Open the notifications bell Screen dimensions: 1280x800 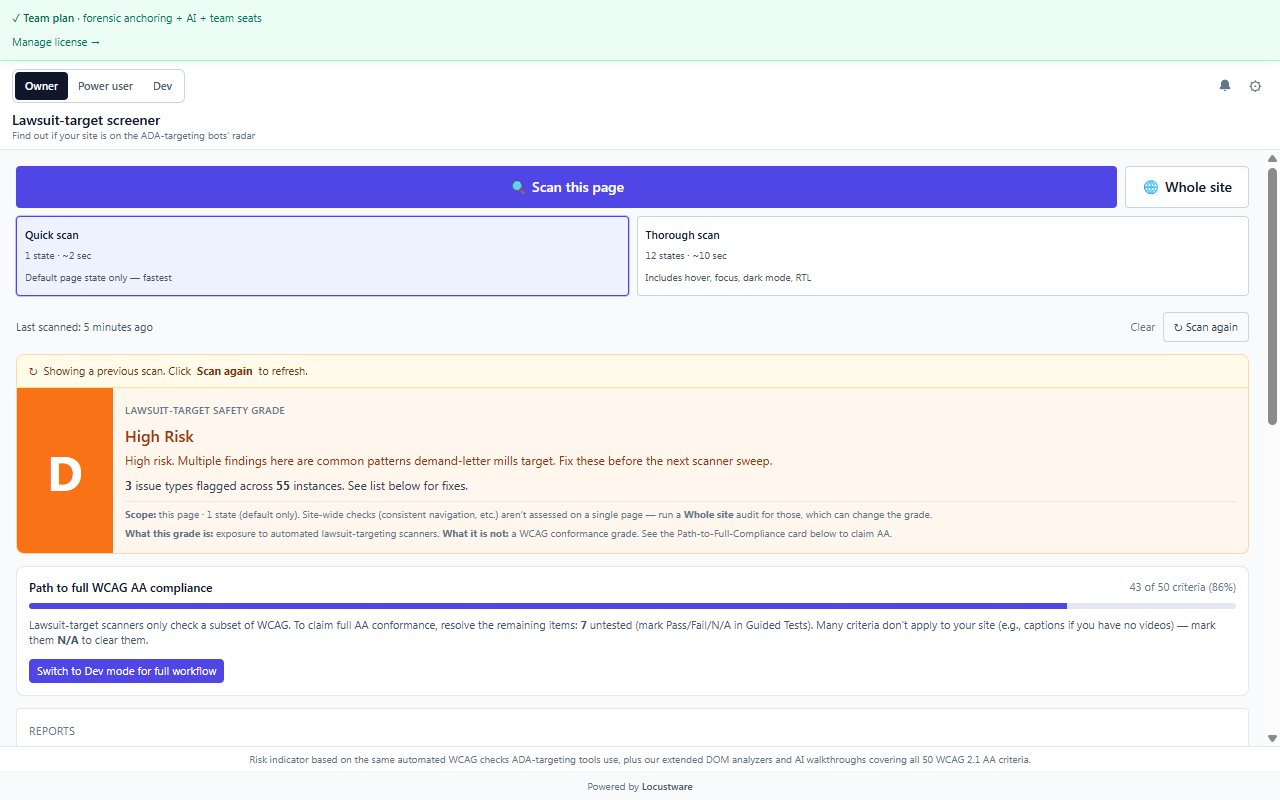pos(1225,86)
